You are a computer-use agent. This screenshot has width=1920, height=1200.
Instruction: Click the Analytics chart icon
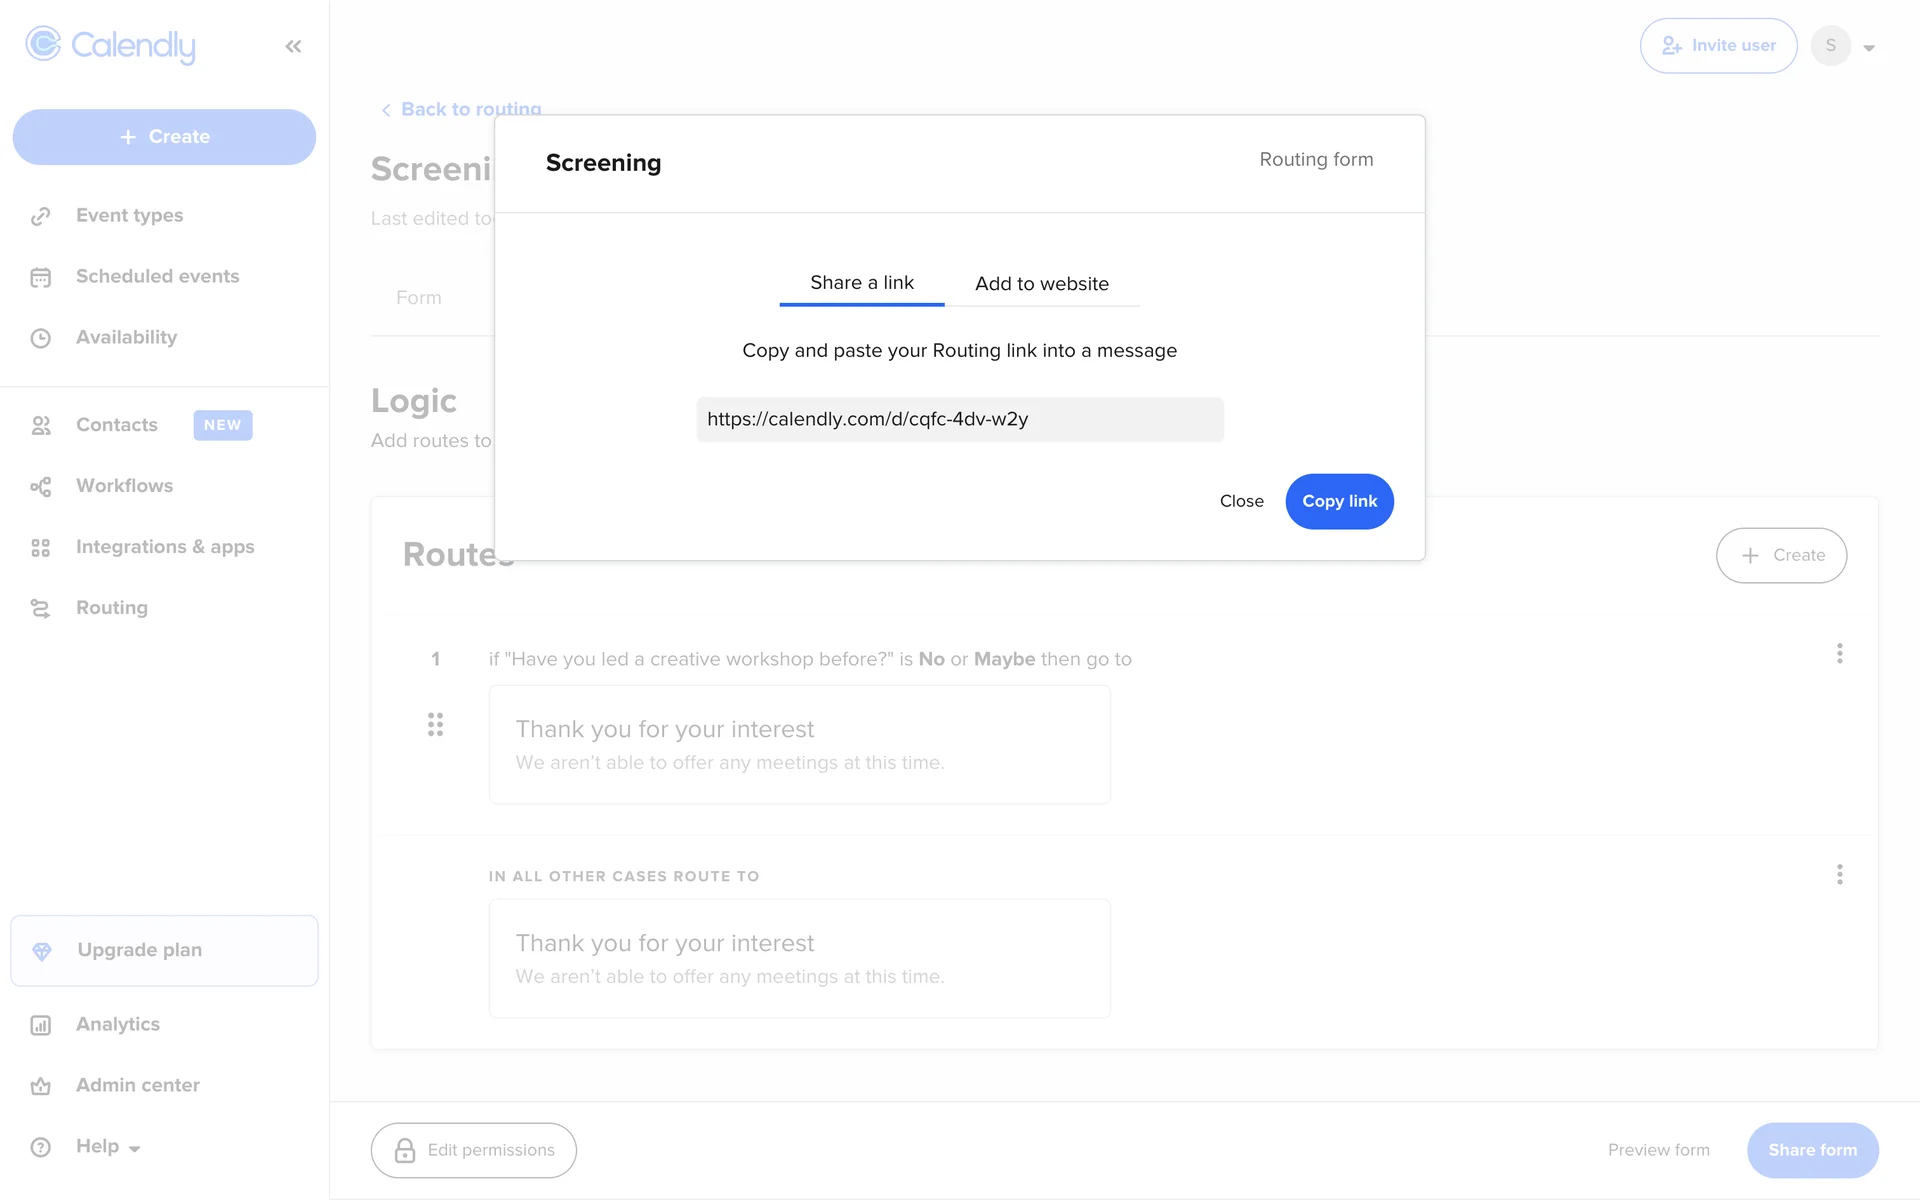(40, 1025)
